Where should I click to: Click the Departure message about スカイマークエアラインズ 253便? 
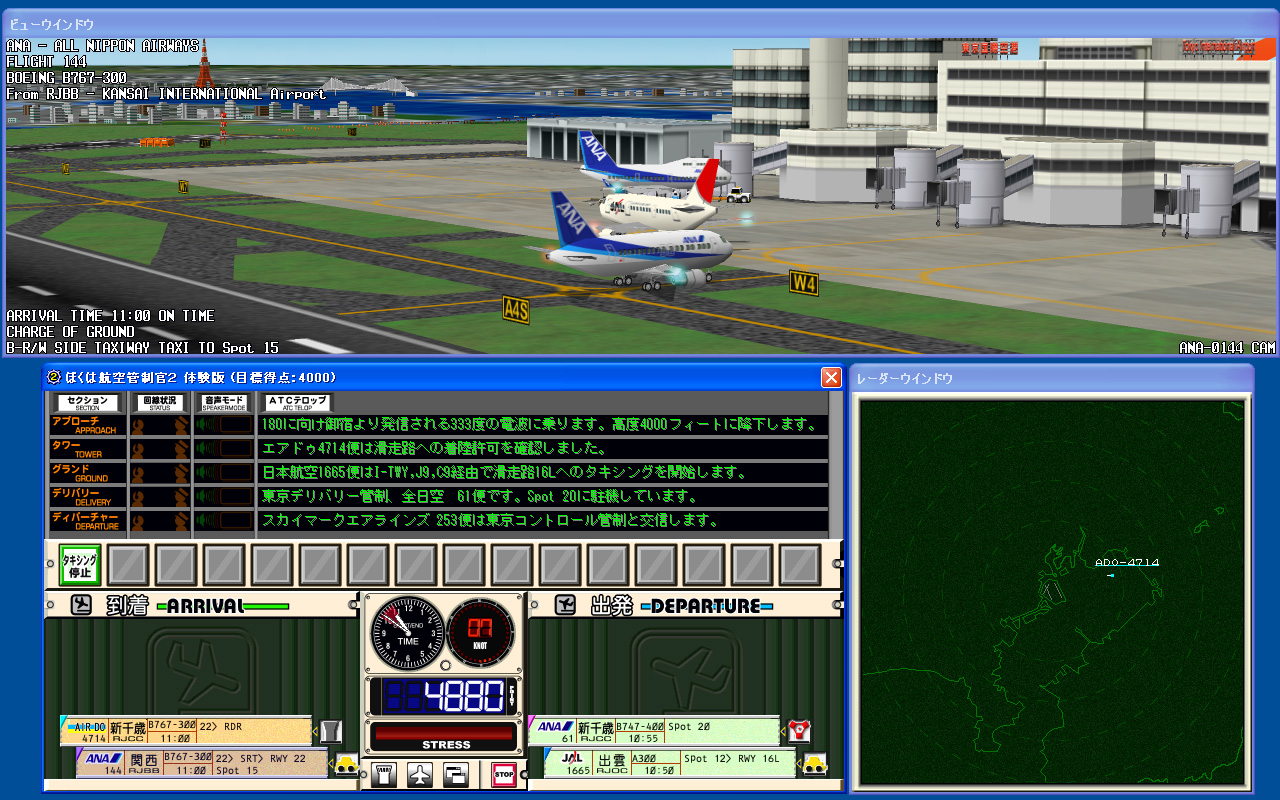click(x=542, y=520)
